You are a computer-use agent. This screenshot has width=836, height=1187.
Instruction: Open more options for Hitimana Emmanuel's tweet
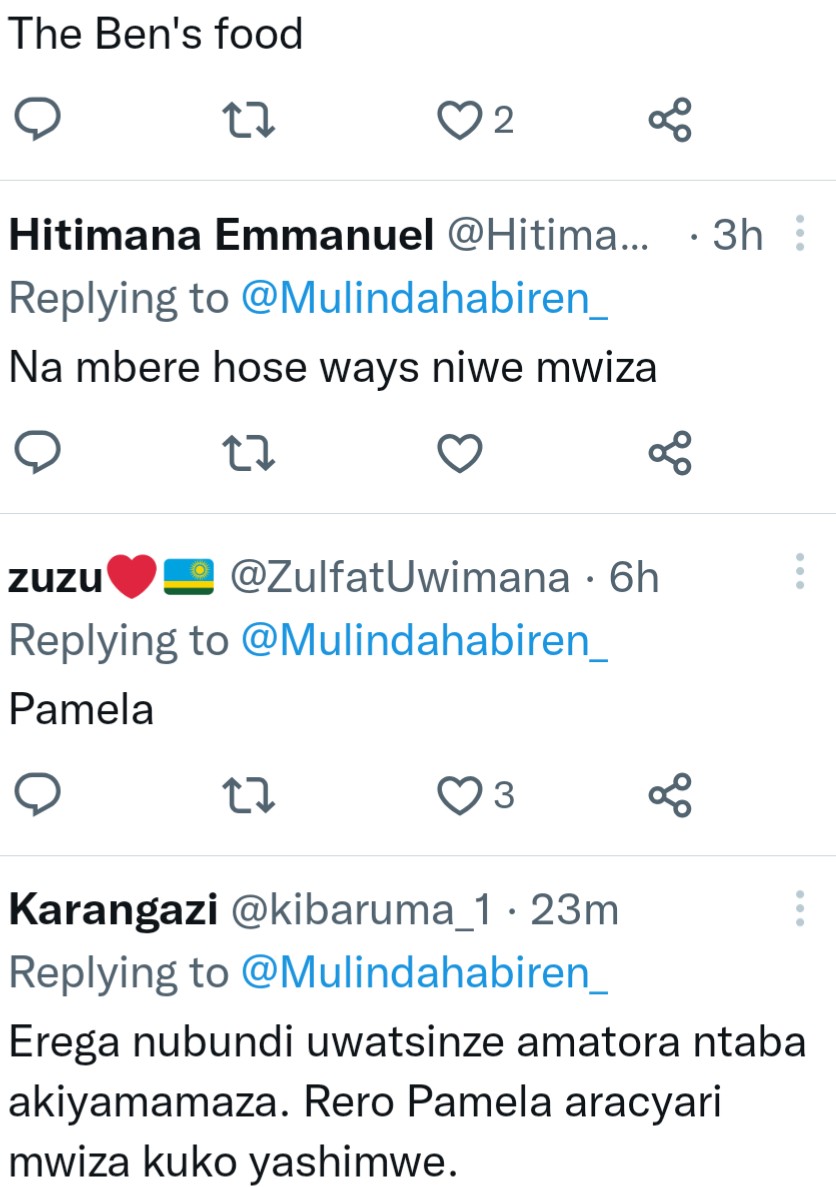[x=799, y=235]
